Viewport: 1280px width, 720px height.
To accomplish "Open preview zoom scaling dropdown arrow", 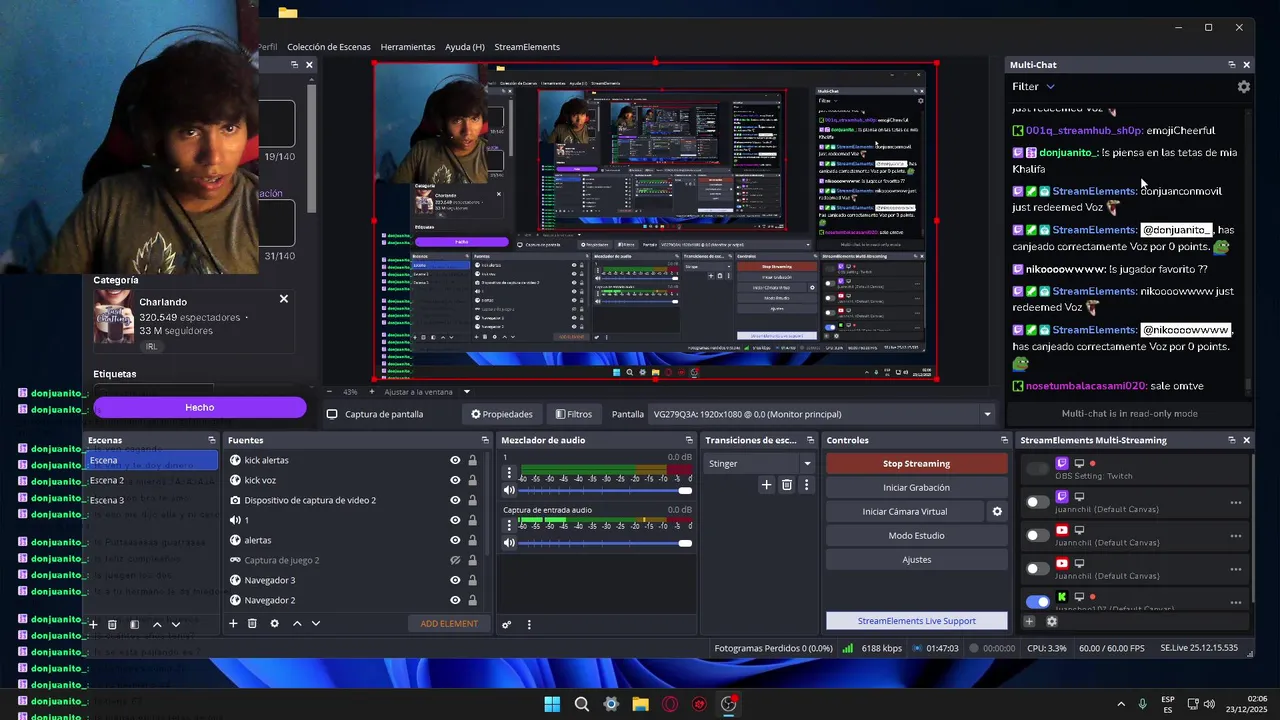I will (x=466, y=392).
